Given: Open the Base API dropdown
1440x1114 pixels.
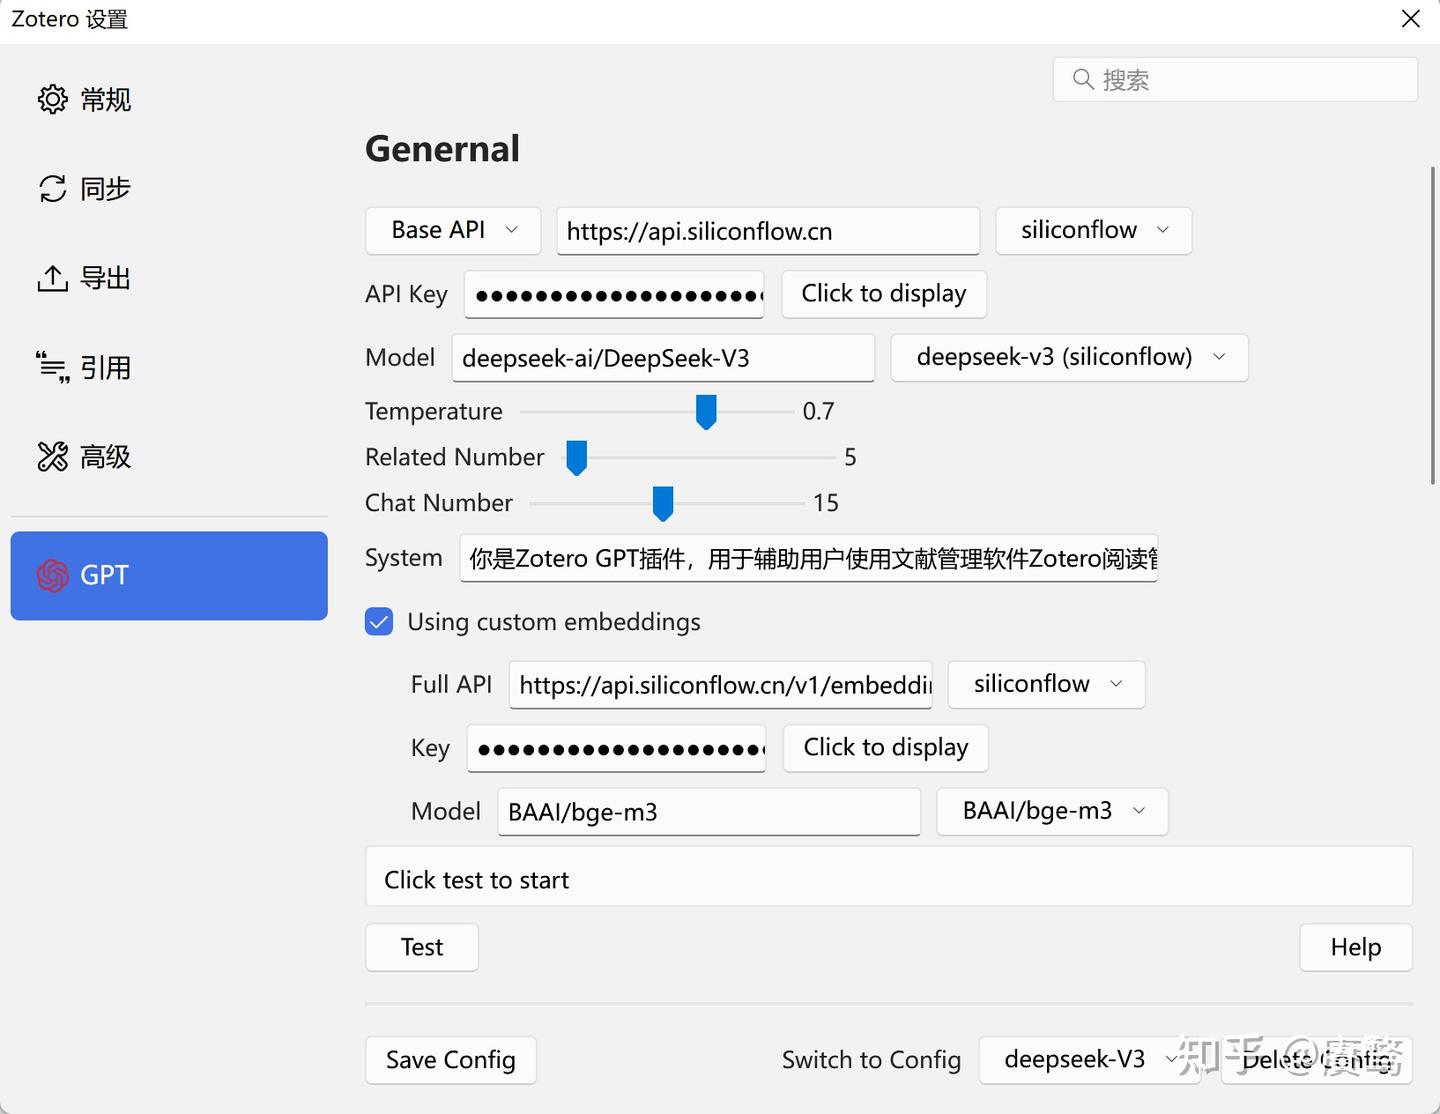Looking at the screenshot, I should click(x=452, y=230).
